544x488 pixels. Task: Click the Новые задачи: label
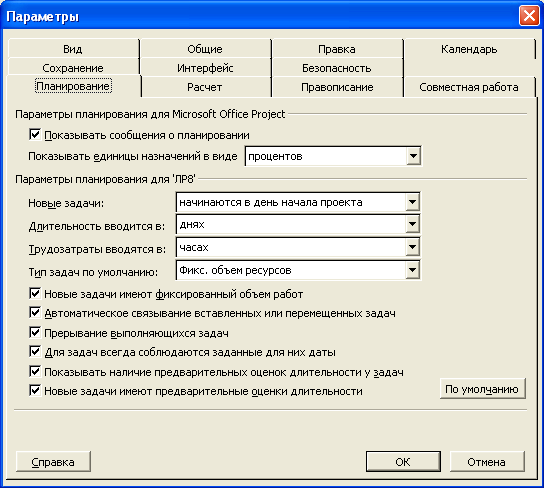(x=66, y=203)
